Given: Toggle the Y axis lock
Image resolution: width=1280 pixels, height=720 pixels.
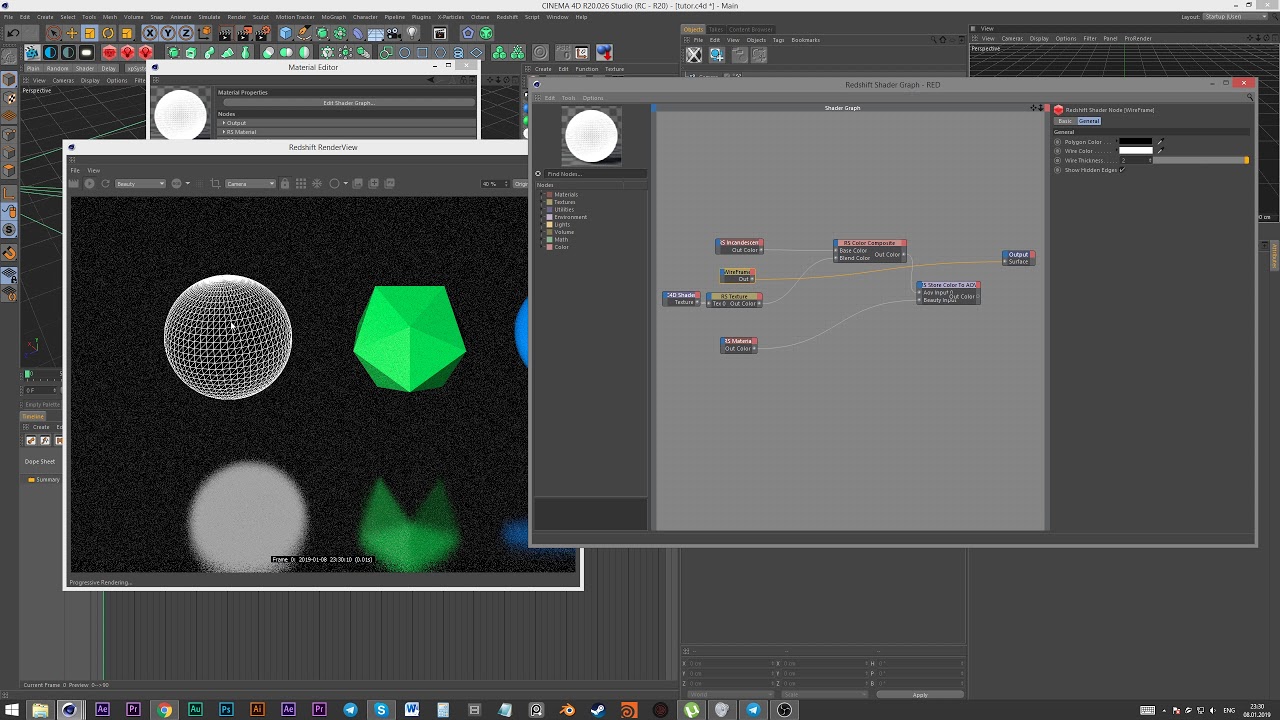Looking at the screenshot, I should click(168, 33).
